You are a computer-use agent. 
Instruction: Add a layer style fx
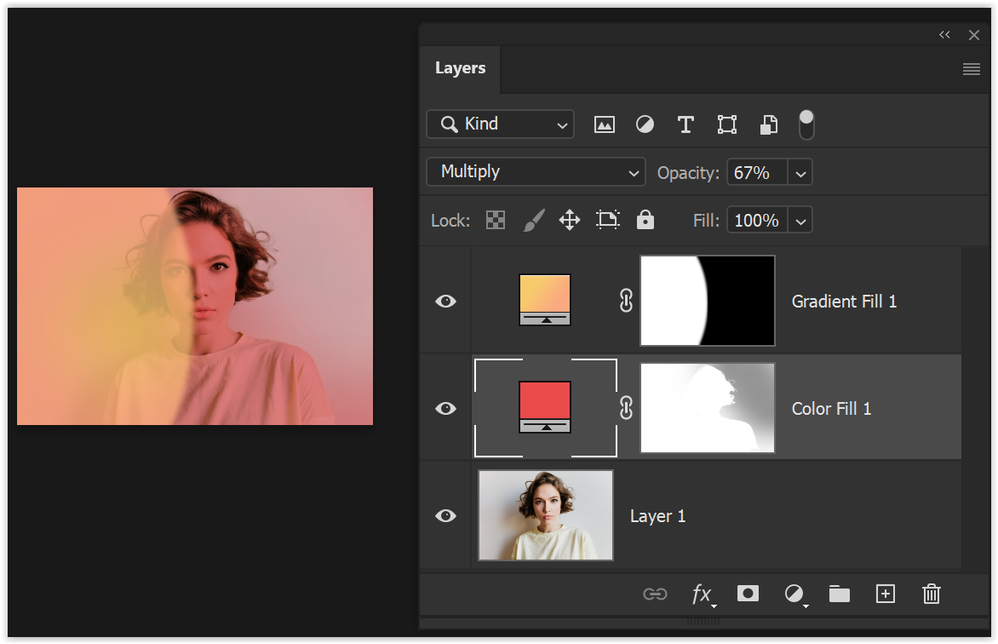click(x=703, y=594)
